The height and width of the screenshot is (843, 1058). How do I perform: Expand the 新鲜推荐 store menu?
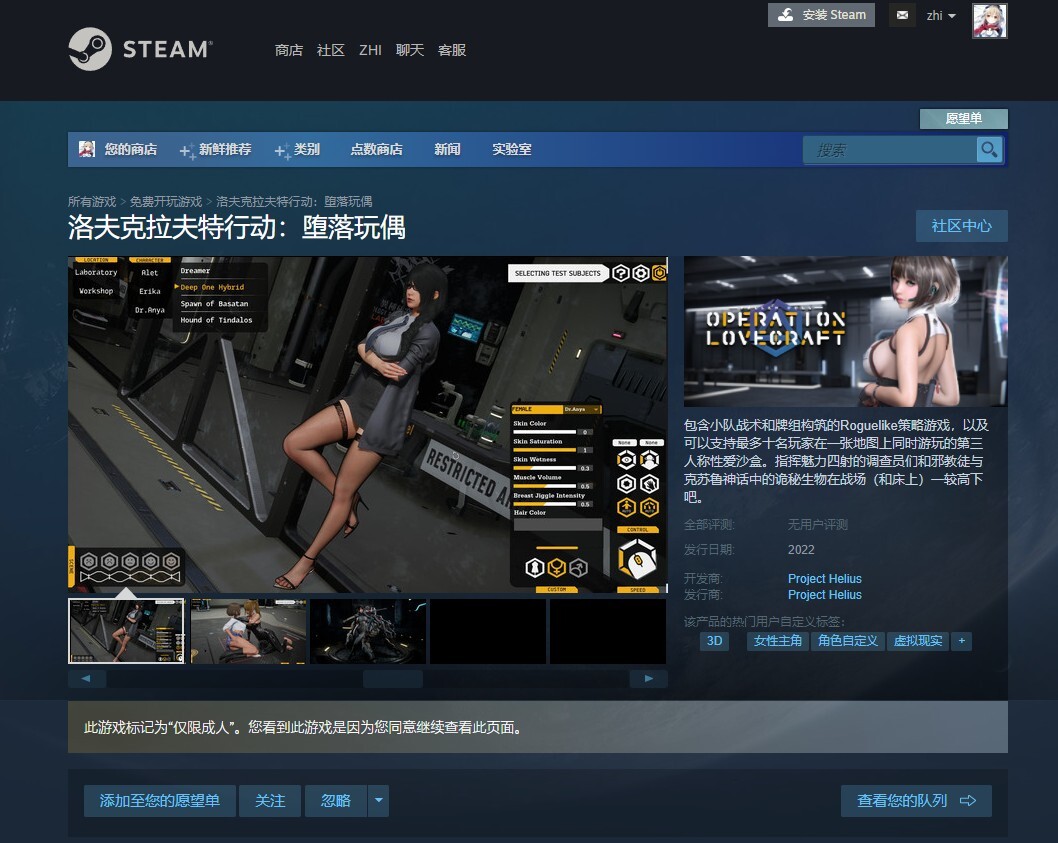(216, 149)
